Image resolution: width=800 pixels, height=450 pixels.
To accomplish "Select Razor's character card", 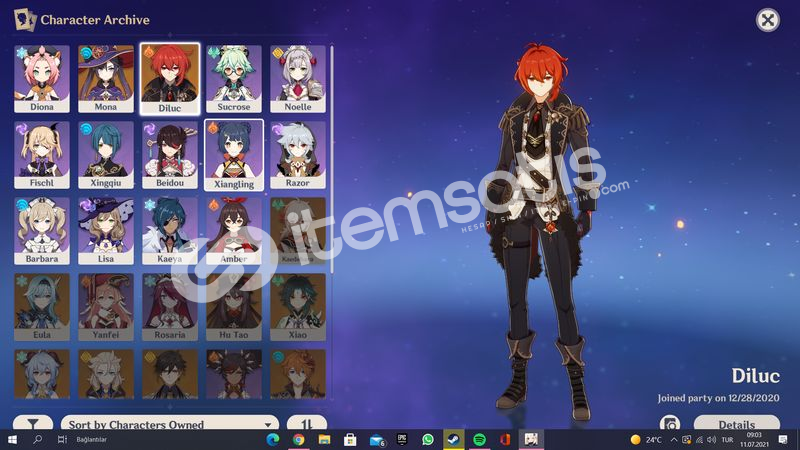I will [298, 155].
